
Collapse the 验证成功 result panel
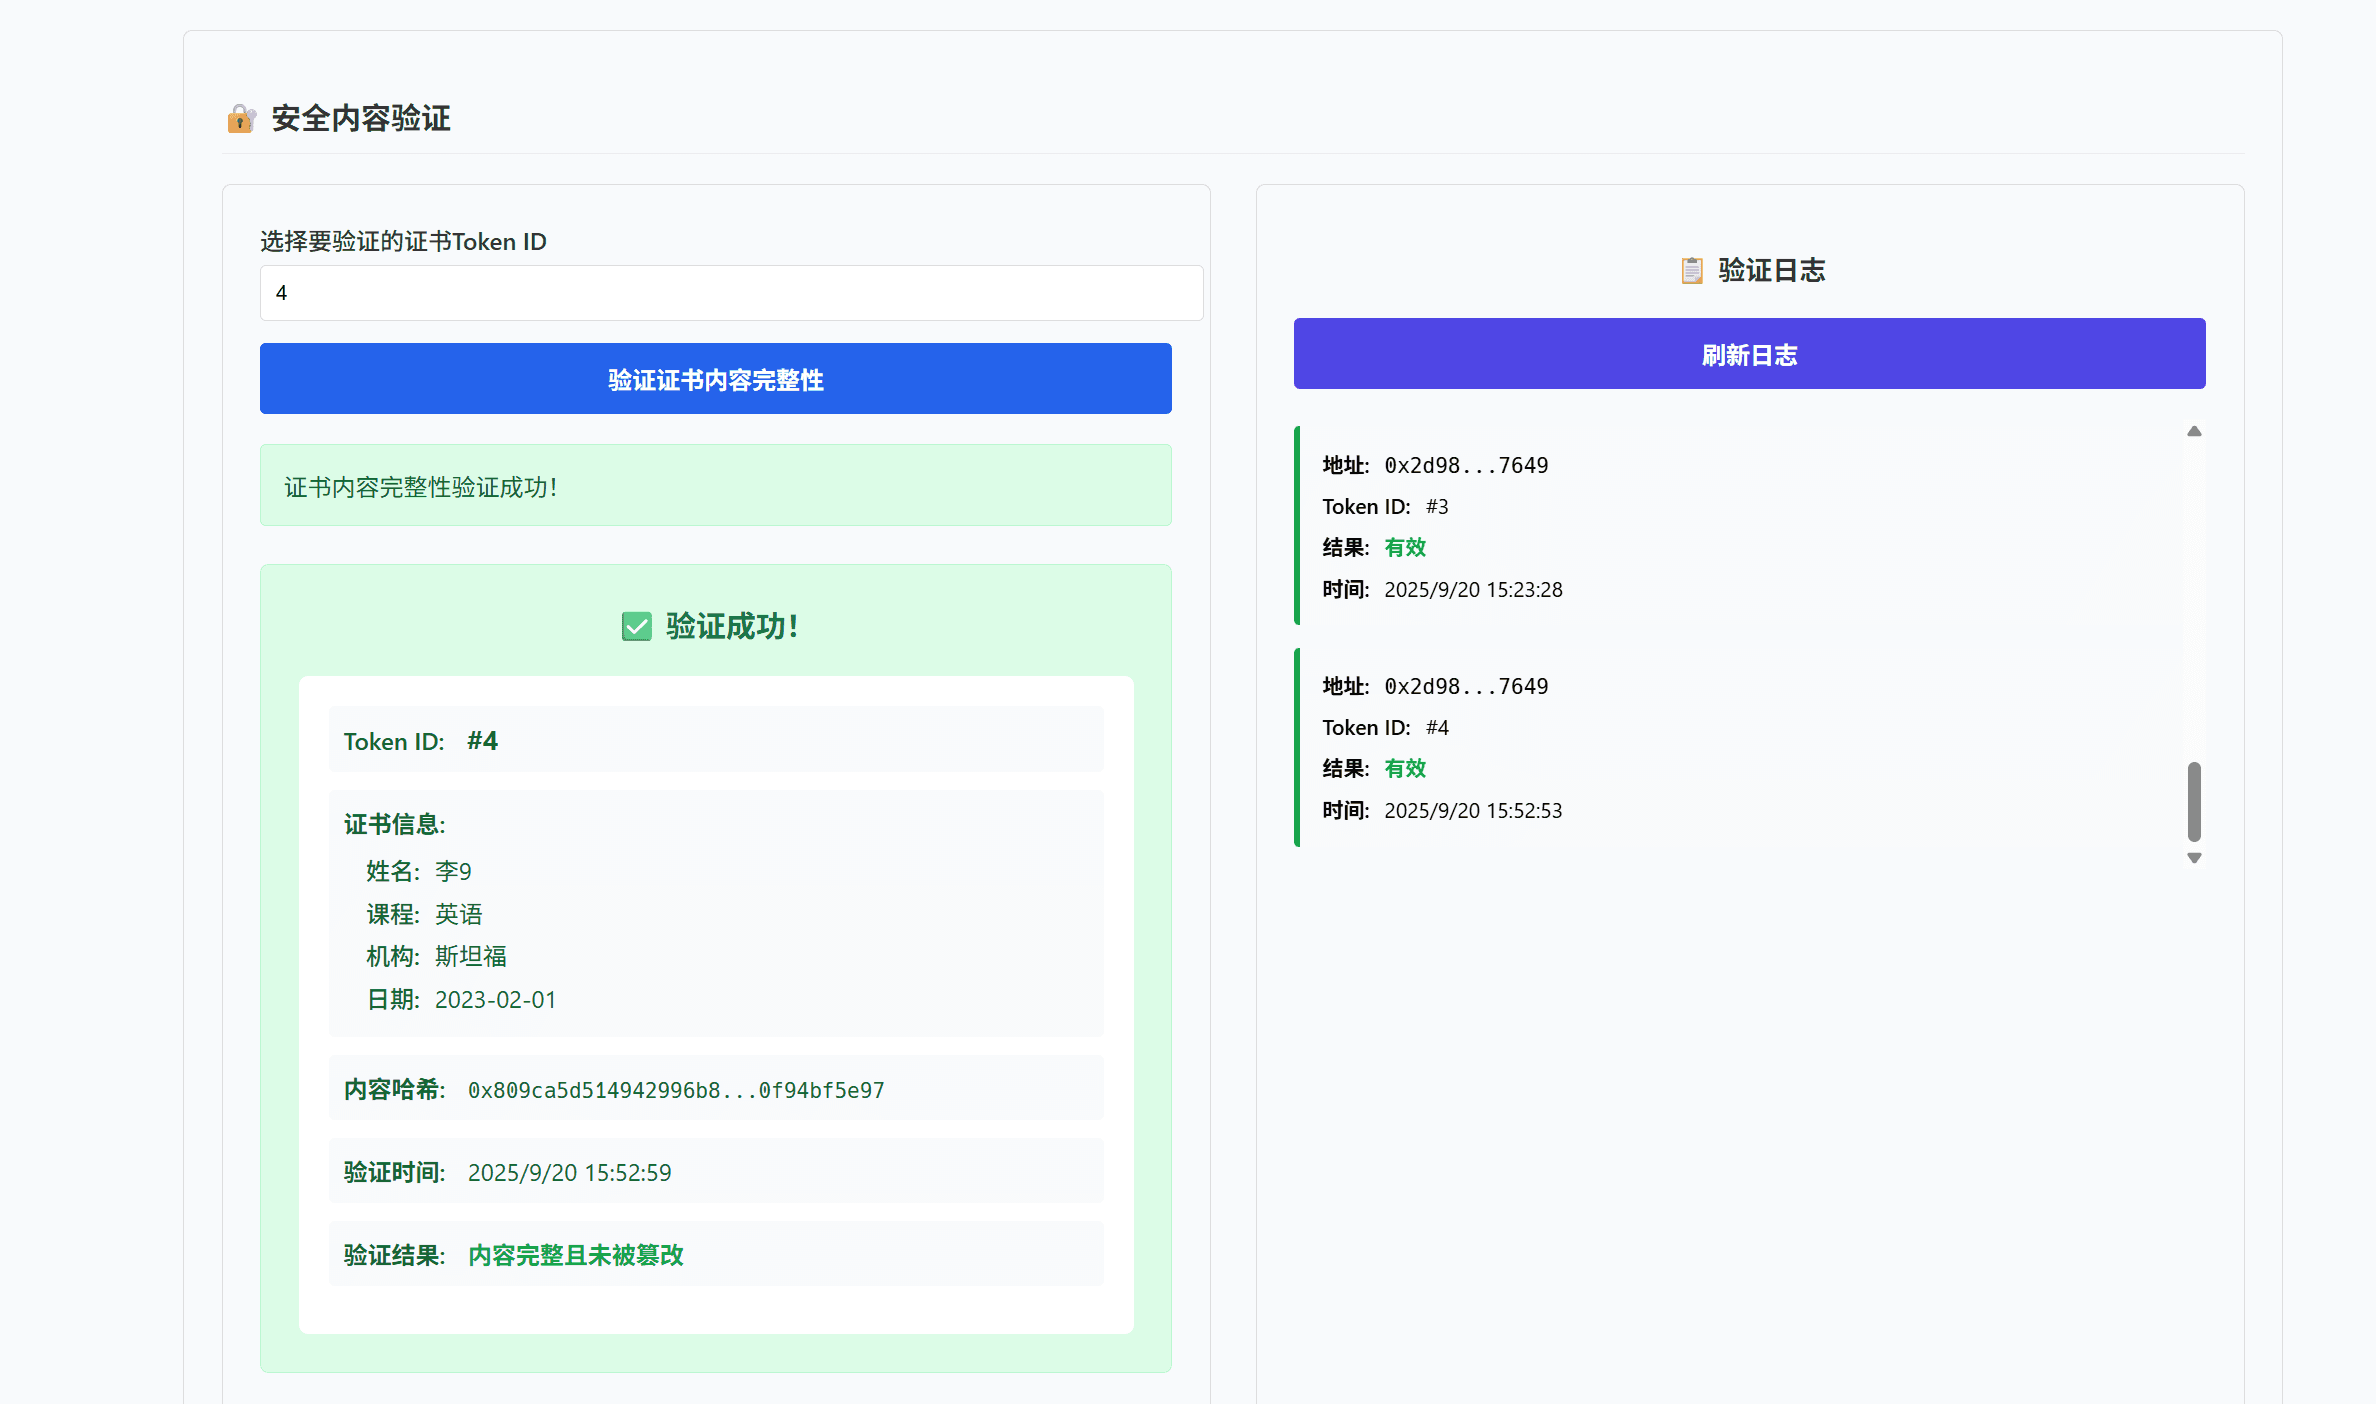click(715, 627)
